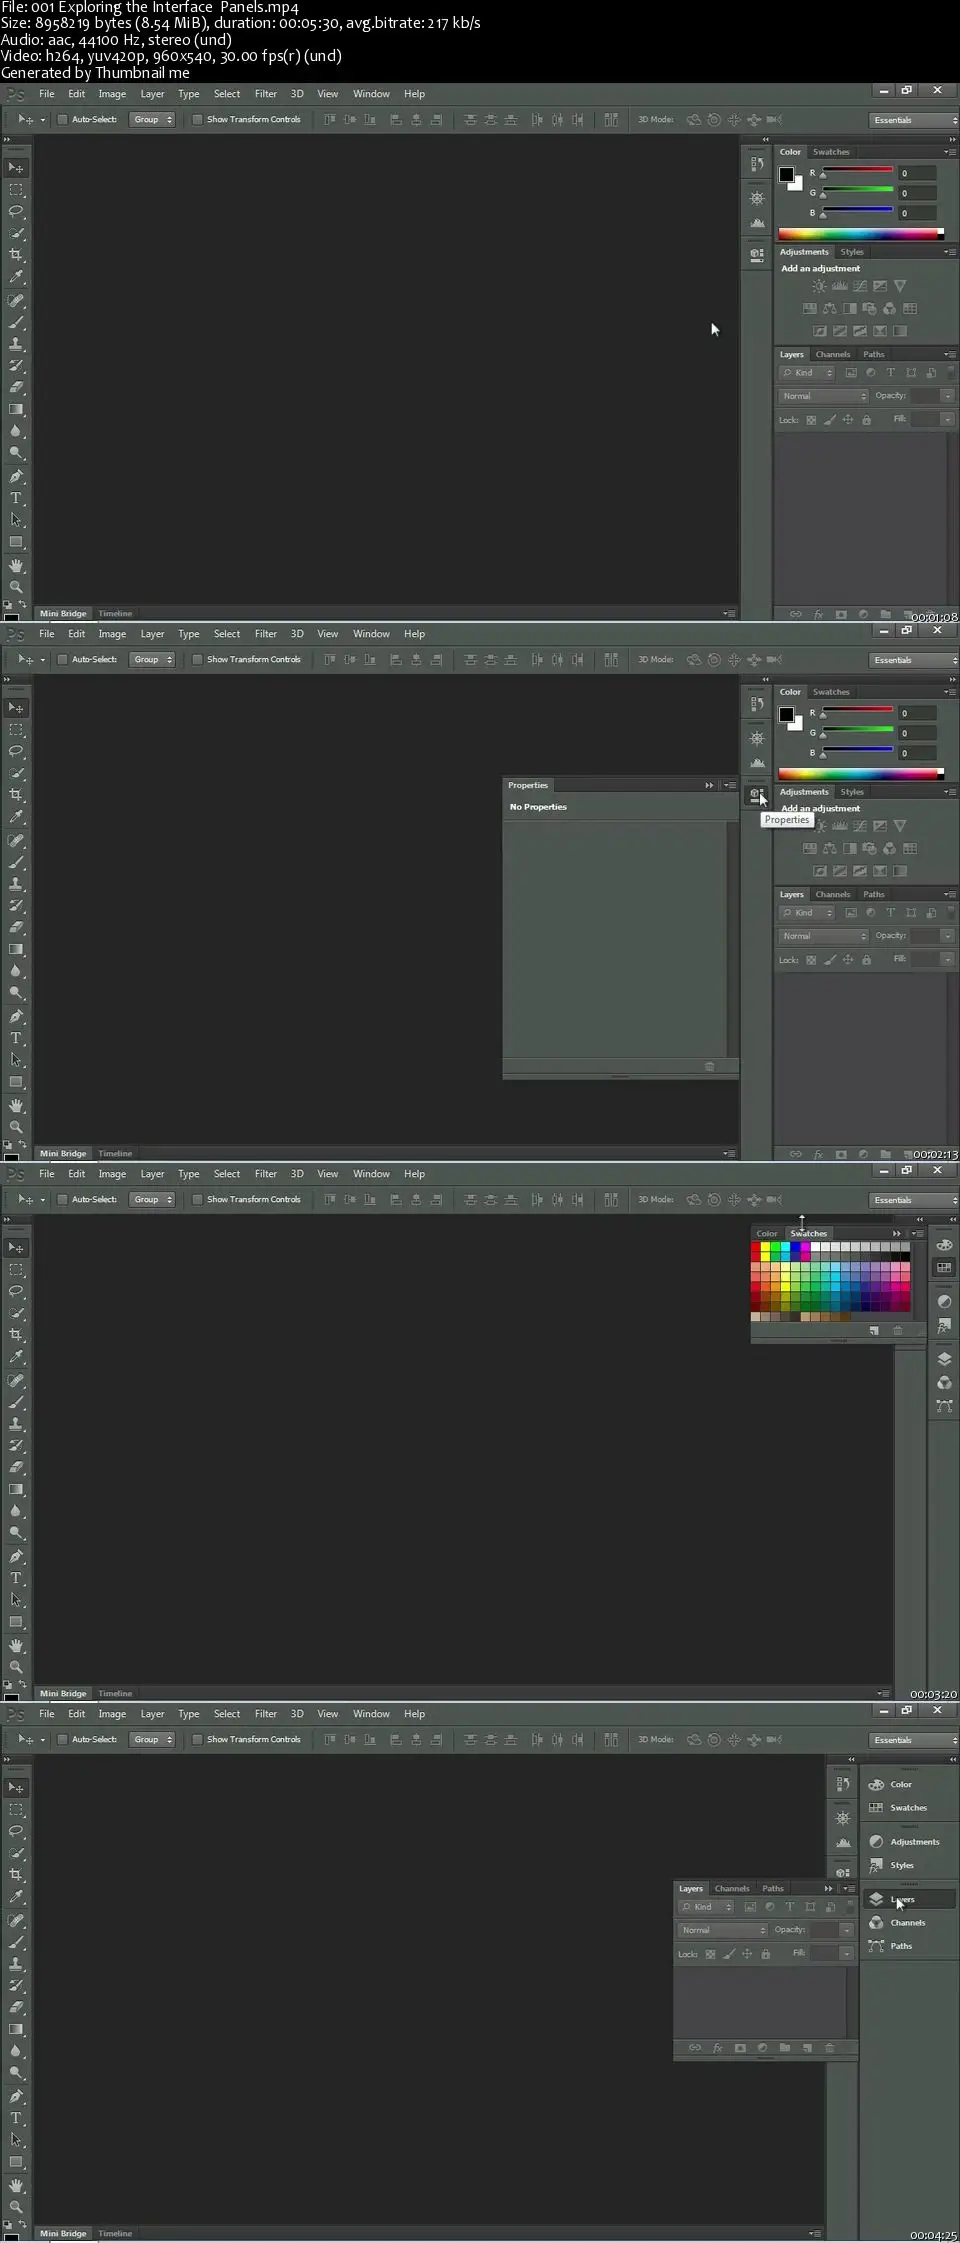This screenshot has height=2243, width=960.
Task: Enable Show Transform Controls in the 00:01:08 frame
Action: 197,119
